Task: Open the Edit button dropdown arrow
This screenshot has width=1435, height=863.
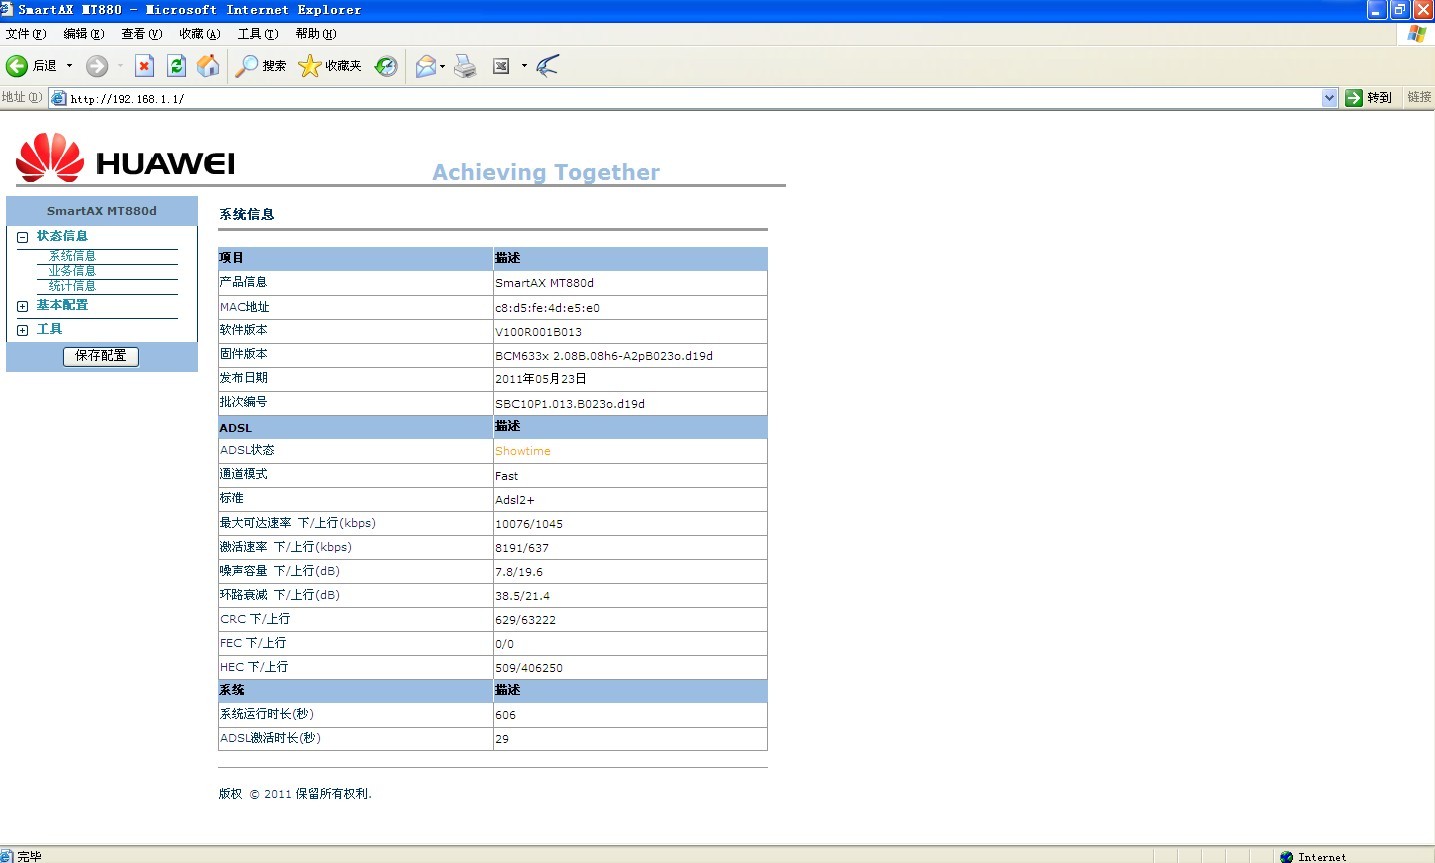Action: pos(524,66)
